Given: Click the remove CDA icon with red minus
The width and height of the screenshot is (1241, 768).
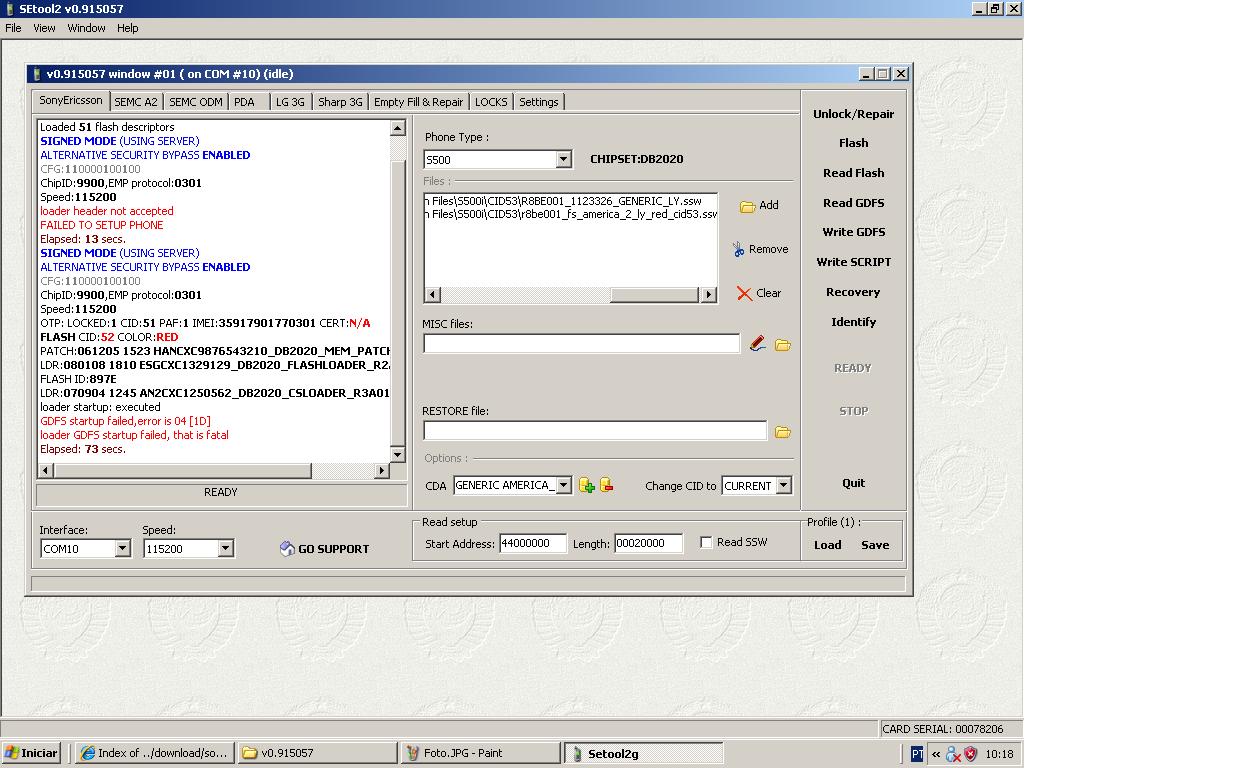Looking at the screenshot, I should tap(606, 485).
